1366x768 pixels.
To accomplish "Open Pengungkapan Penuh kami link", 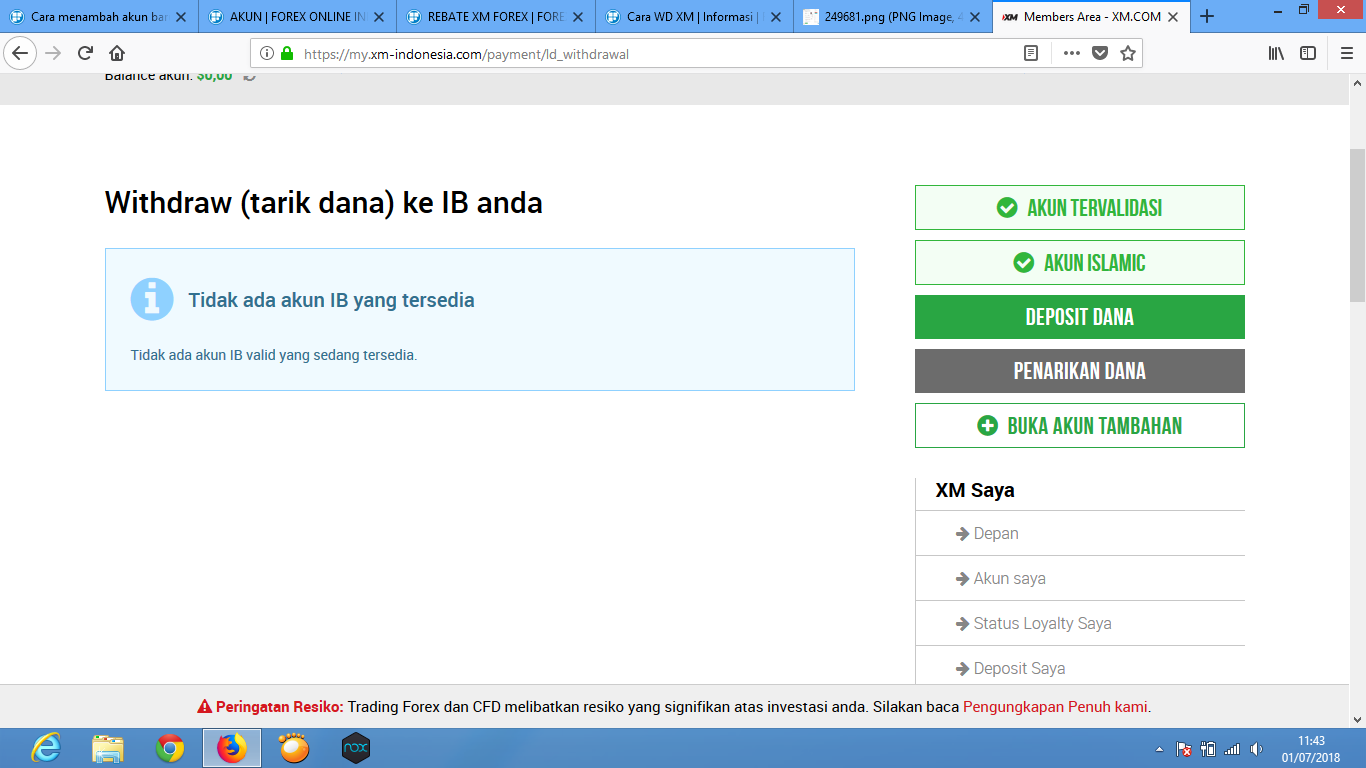I will [x=1055, y=707].
